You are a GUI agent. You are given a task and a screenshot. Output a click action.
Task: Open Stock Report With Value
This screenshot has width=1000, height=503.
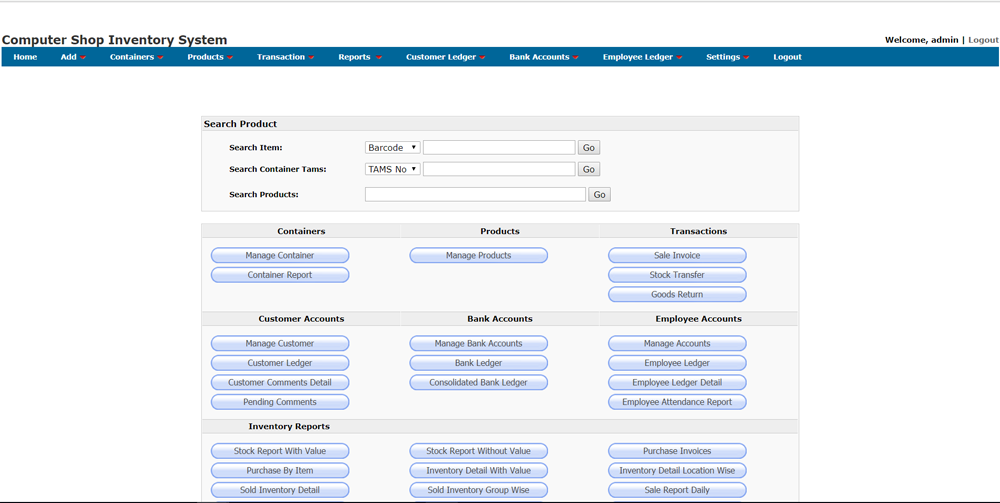click(280, 451)
